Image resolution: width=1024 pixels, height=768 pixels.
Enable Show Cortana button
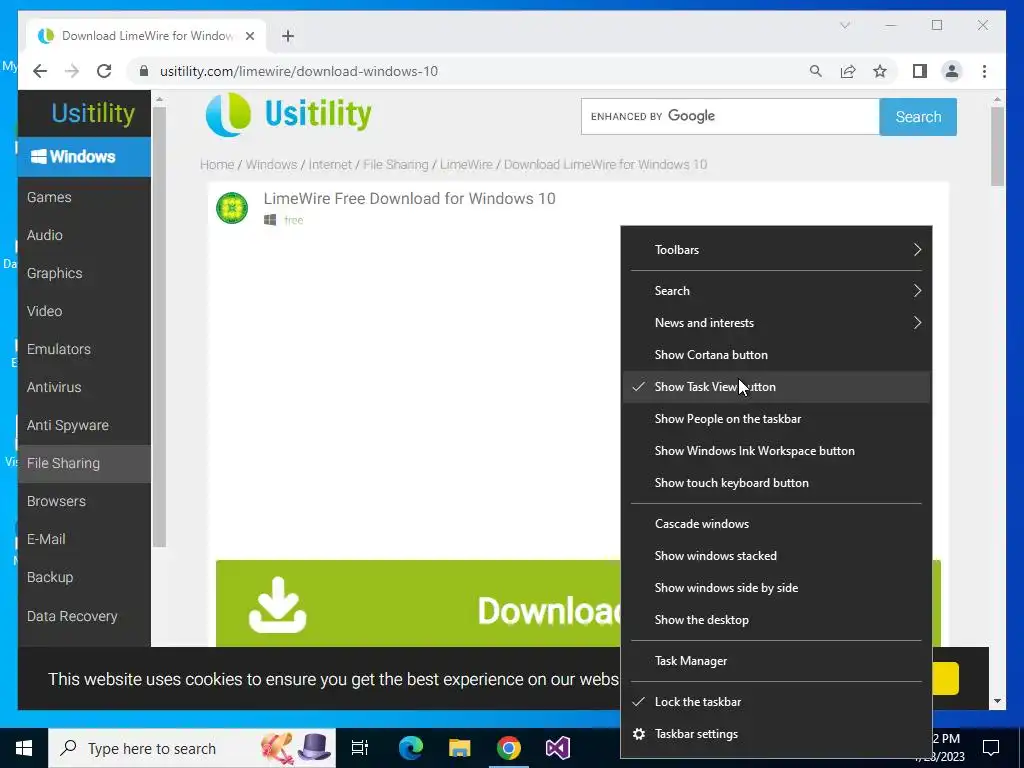click(x=776, y=355)
